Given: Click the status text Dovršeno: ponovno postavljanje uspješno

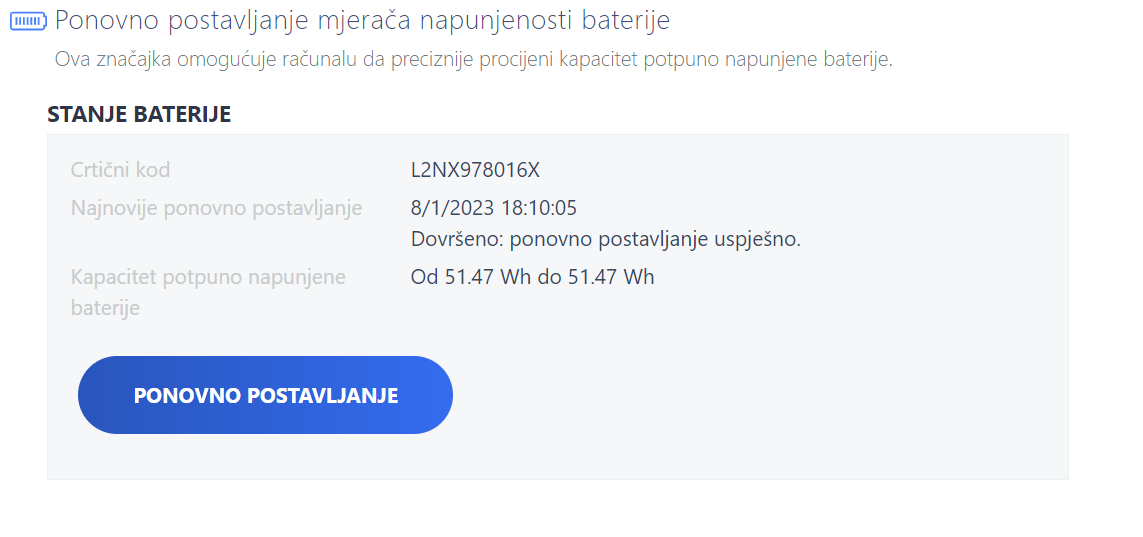Looking at the screenshot, I should (606, 240).
